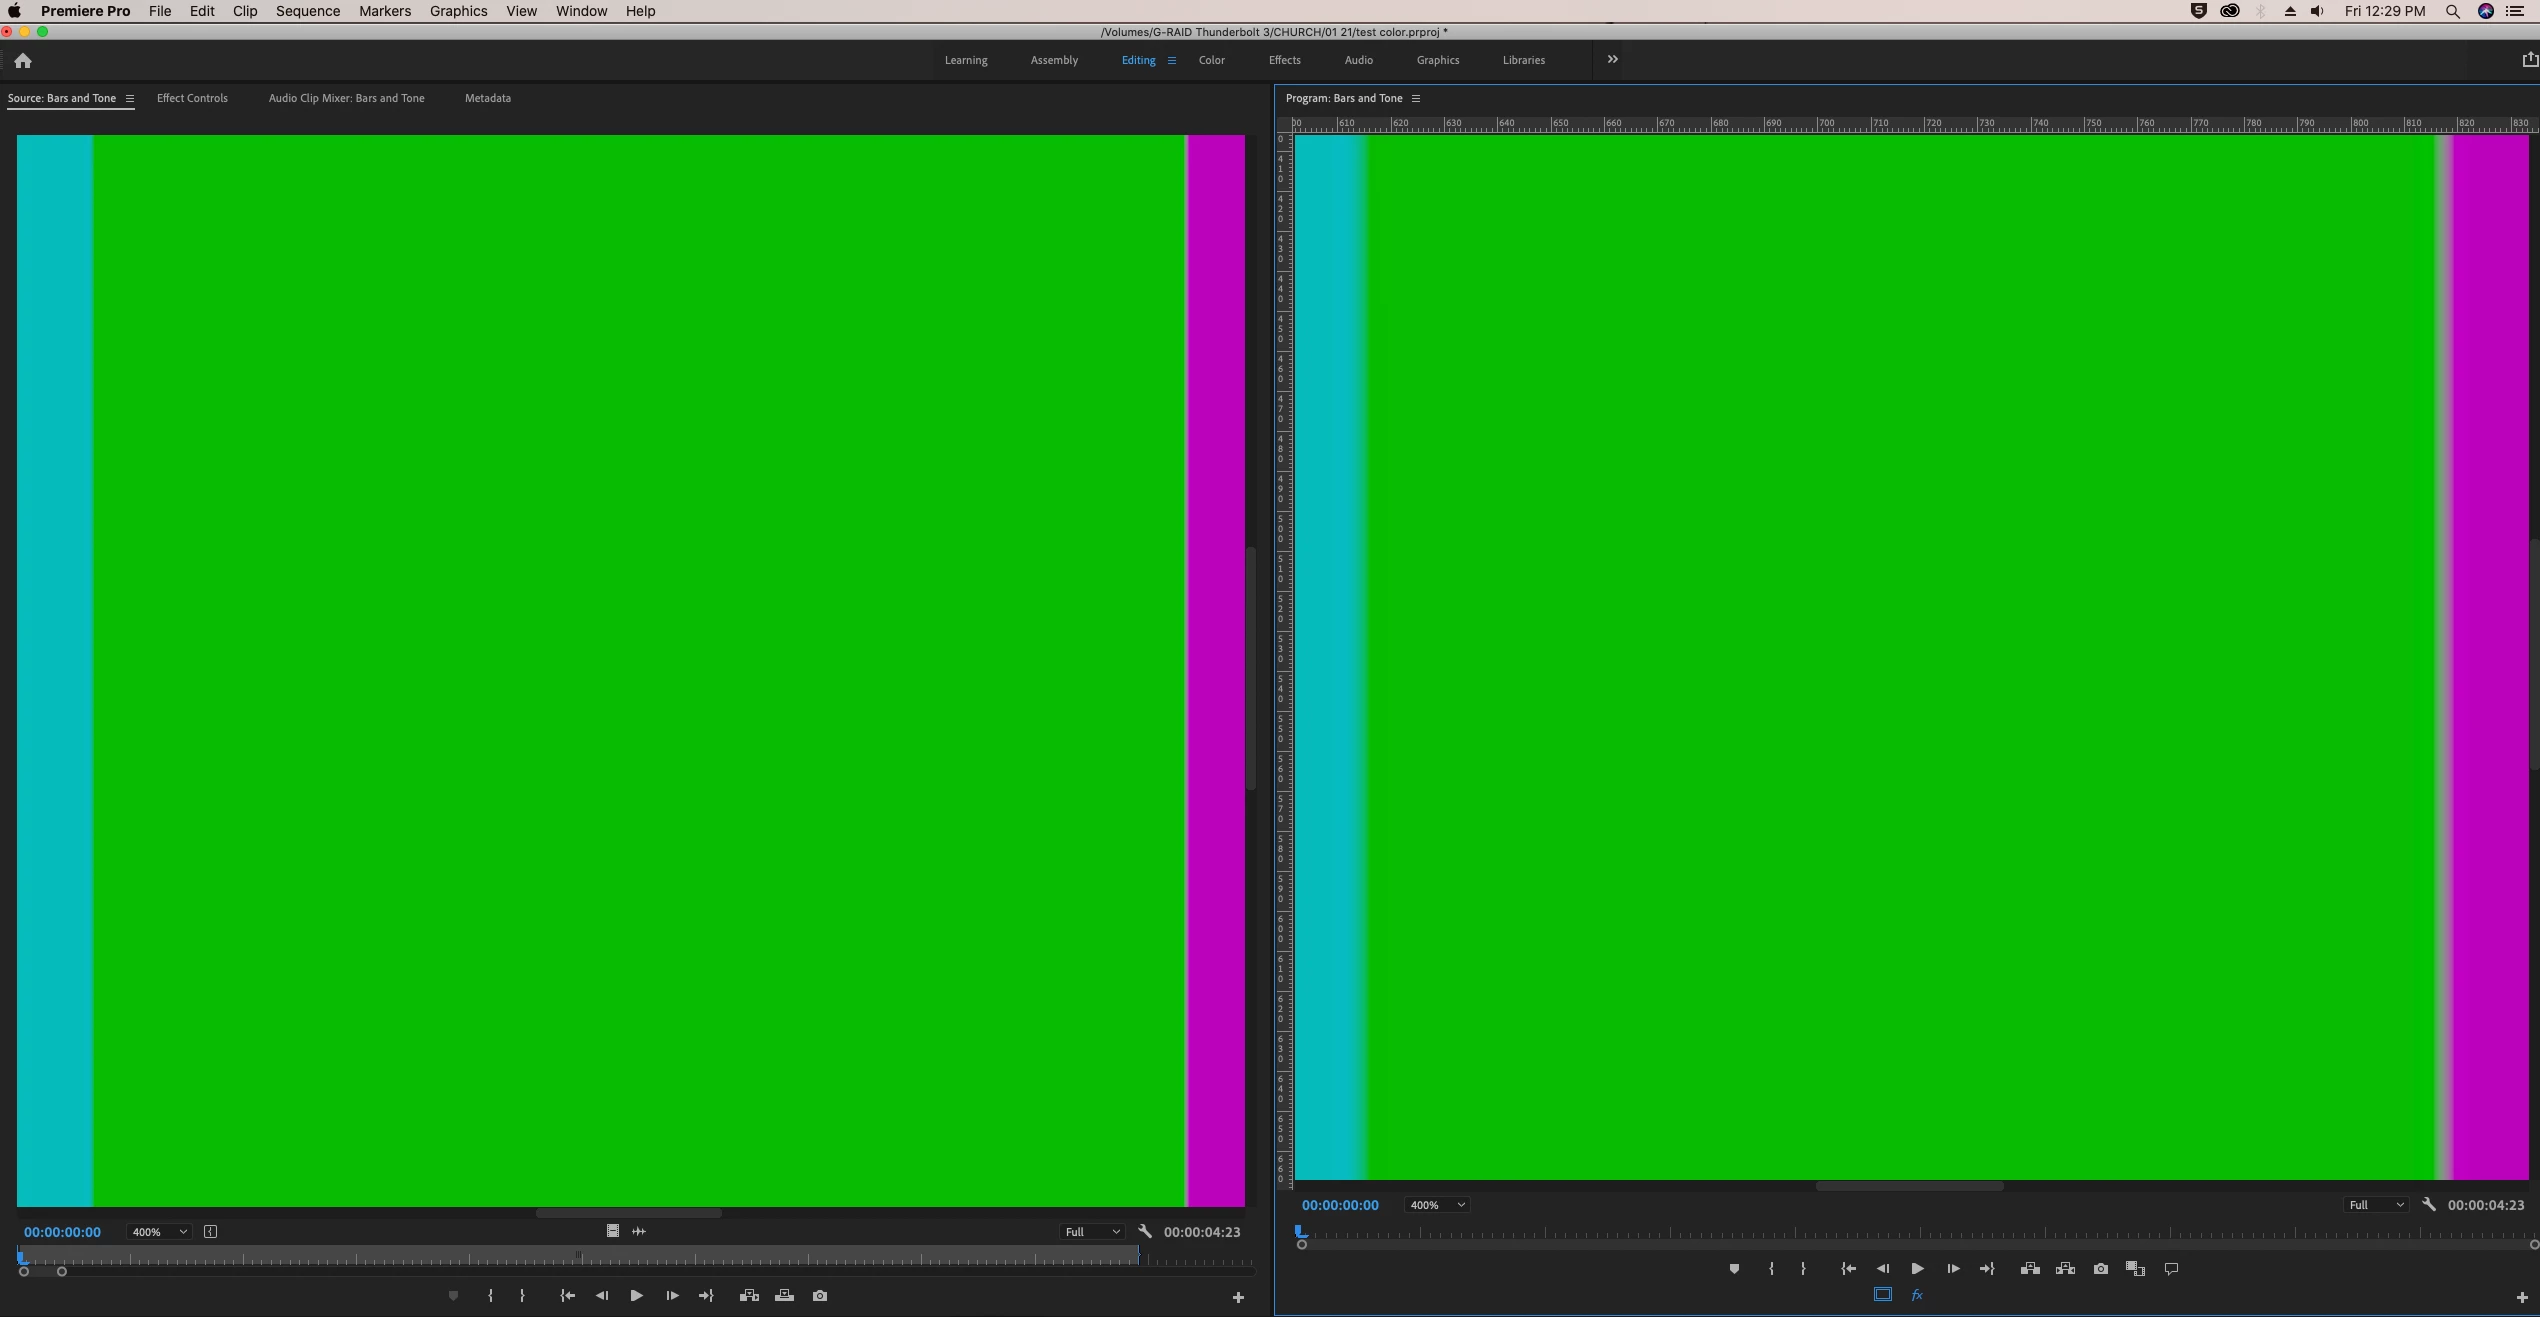This screenshot has height=1317, width=2540.
Task: Click Extract button in Program monitor
Action: [2065, 1269]
